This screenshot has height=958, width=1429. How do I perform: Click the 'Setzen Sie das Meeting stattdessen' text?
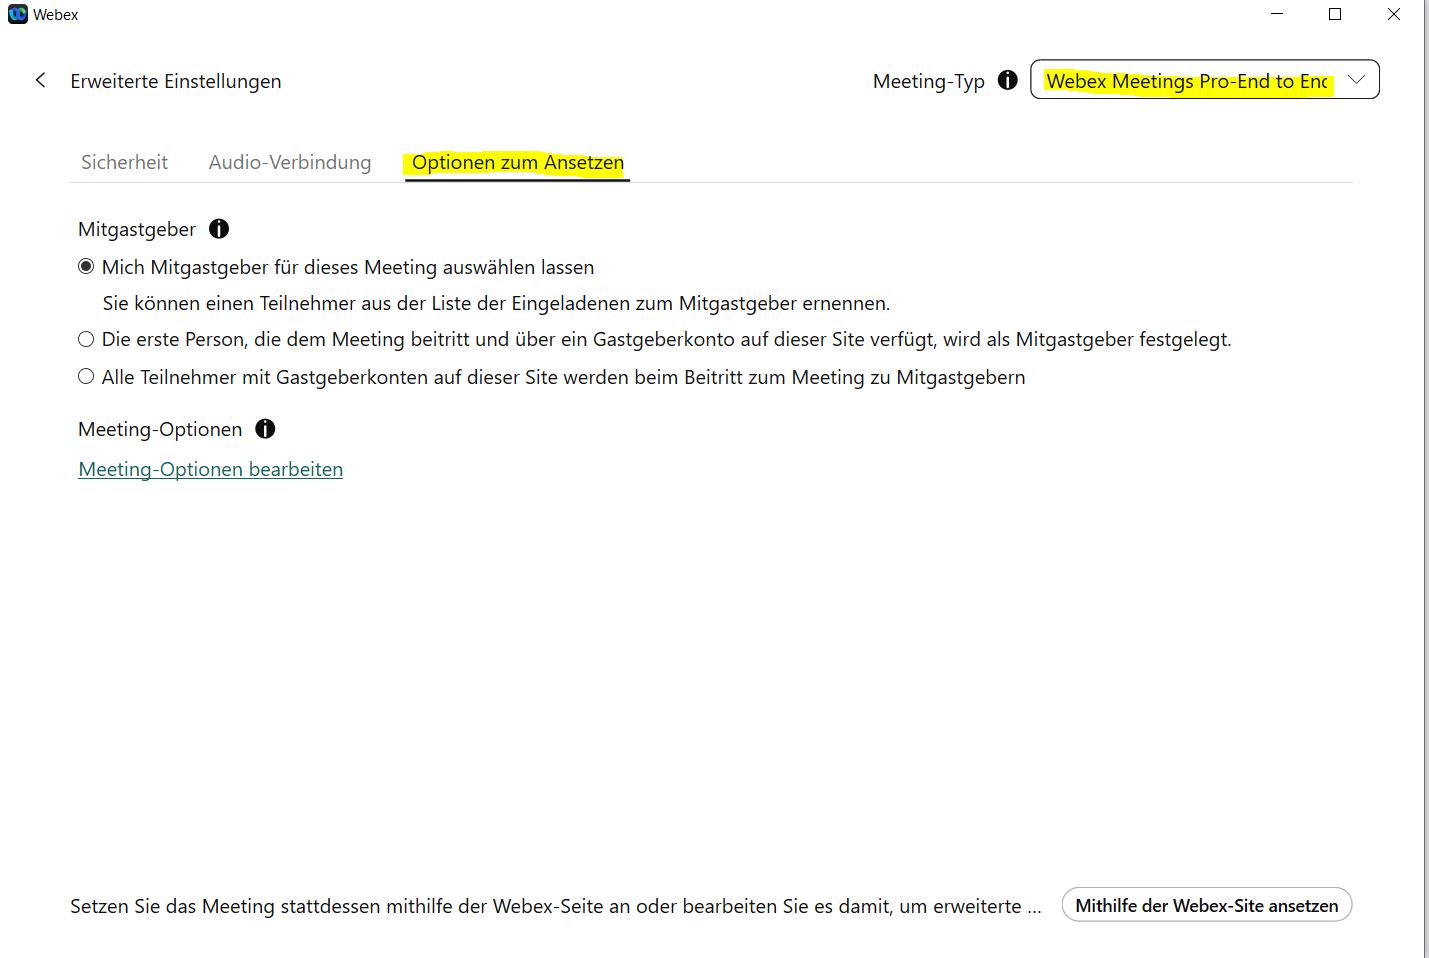[556, 906]
